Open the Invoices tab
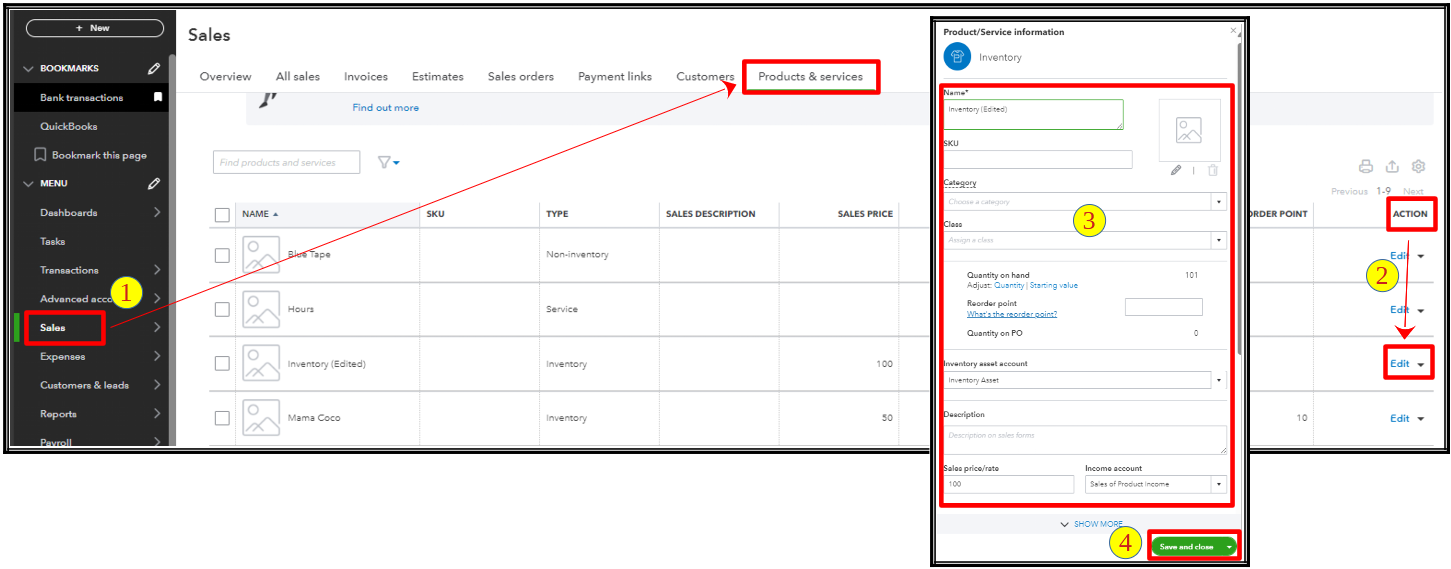Viewport: 1451px width, 569px height. pos(365,77)
